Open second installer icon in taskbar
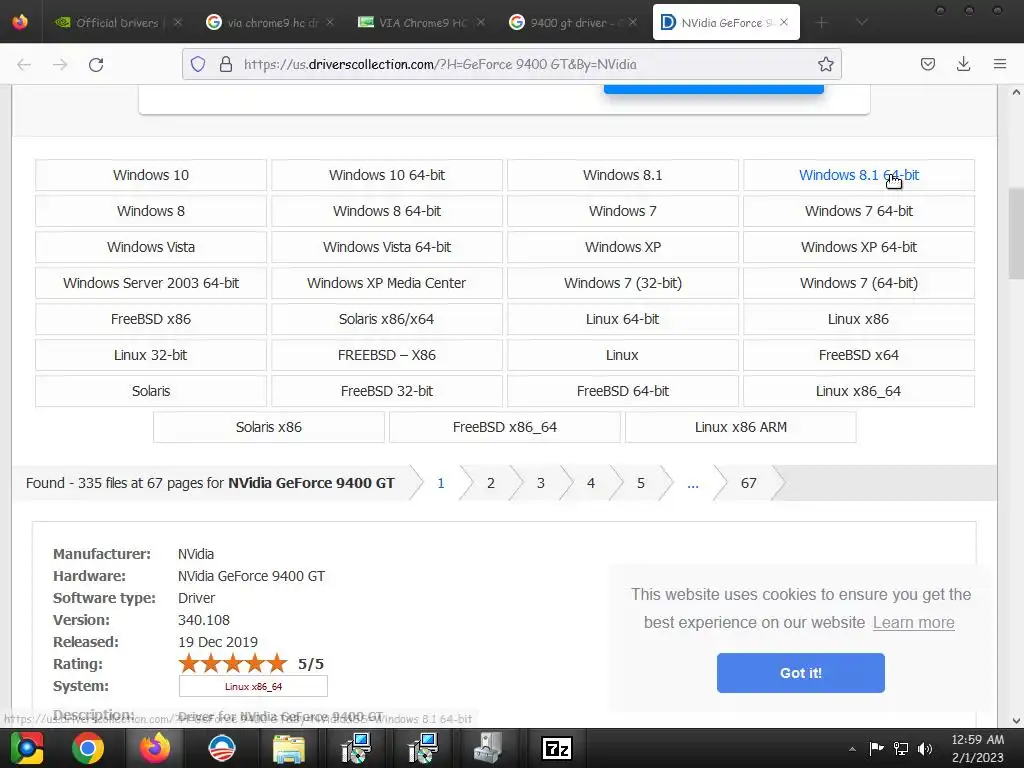 (x=423, y=748)
